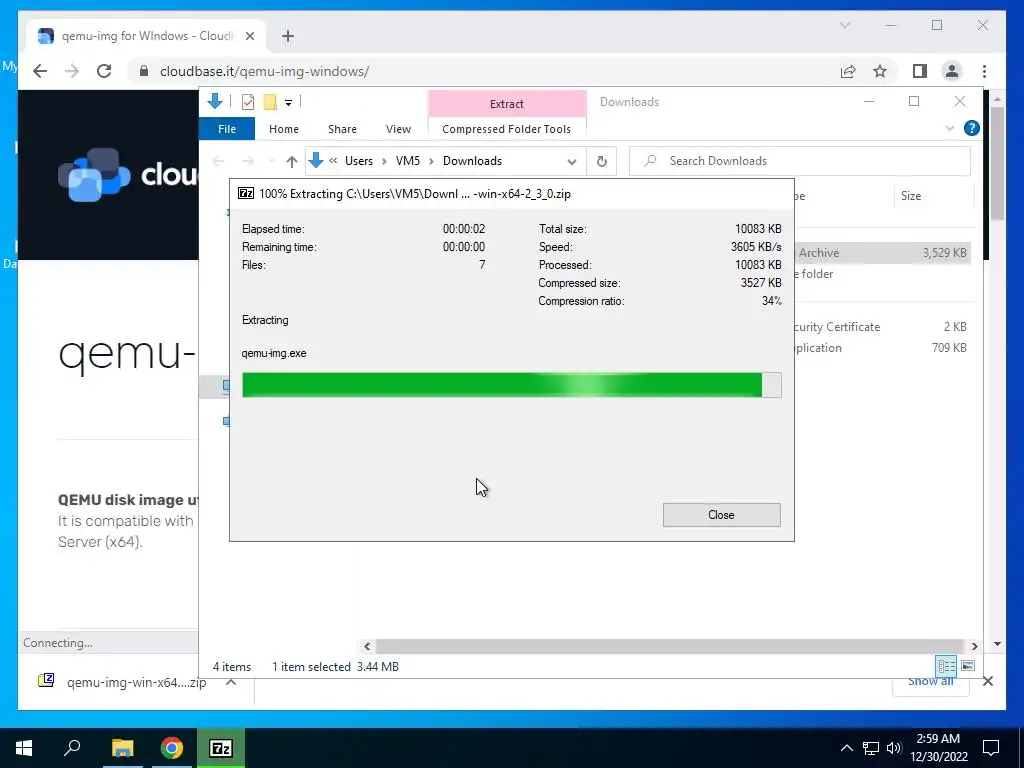Screen dimensions: 1024x768
Task: Refresh the Downloads folder view
Action: (601, 161)
